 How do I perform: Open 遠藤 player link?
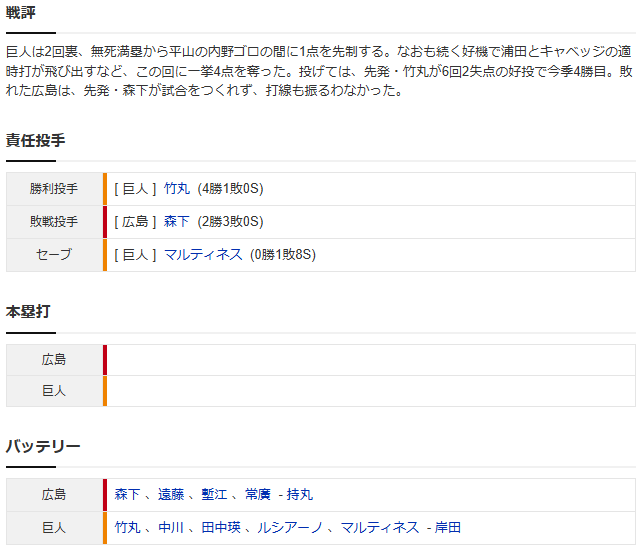tap(171, 494)
